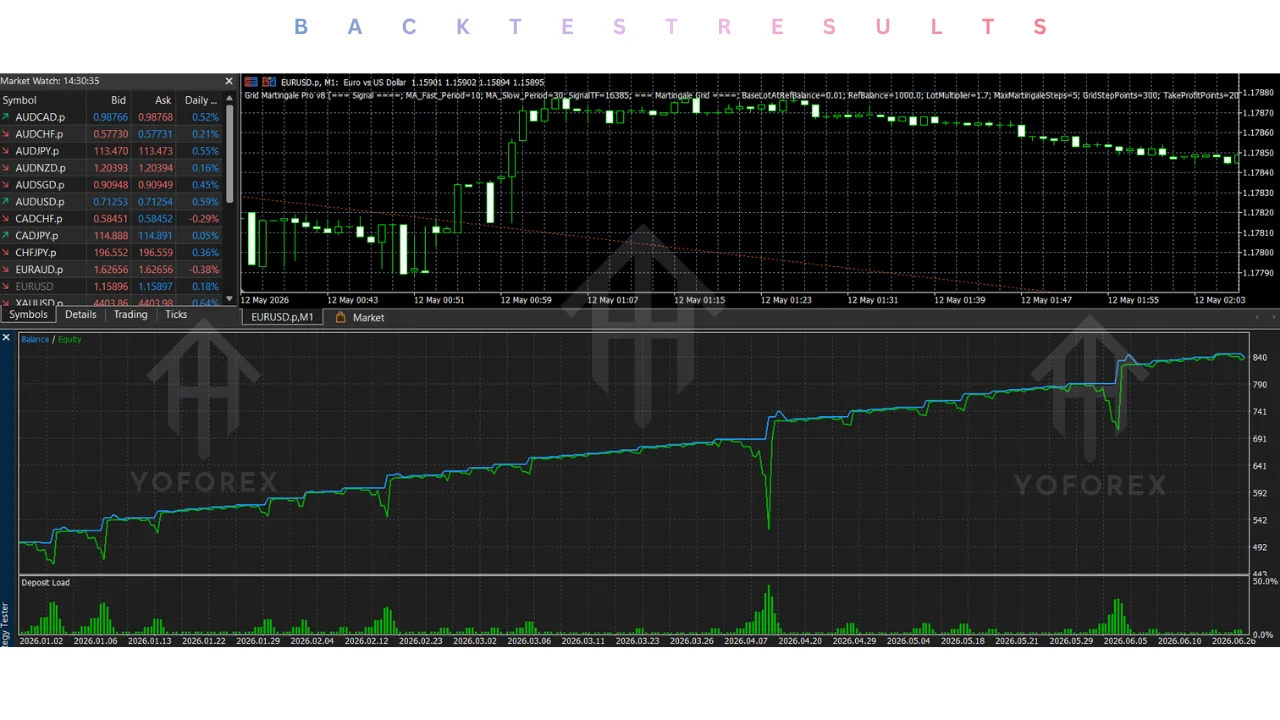Screen dimensions: 1280x720
Task: Click the shopping bag icon on the Market tab
Action: [x=341, y=317]
